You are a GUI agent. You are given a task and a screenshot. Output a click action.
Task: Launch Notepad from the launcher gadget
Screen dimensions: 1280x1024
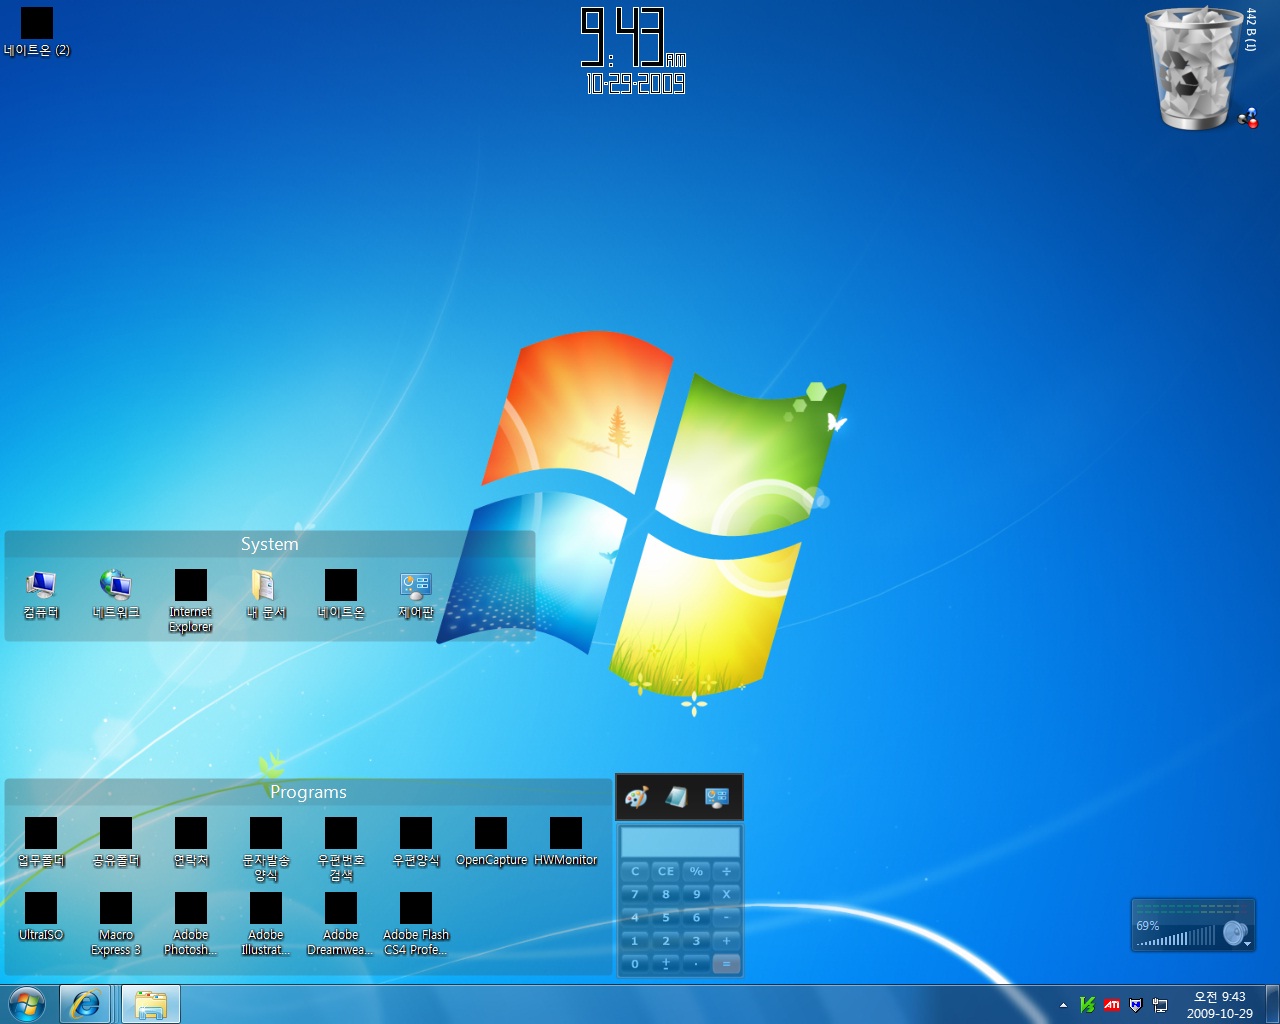677,797
